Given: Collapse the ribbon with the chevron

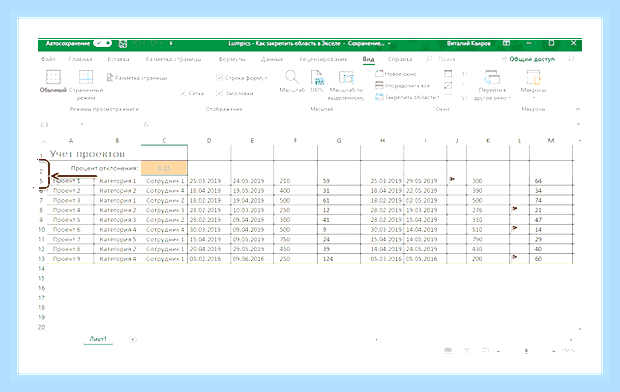Looking at the screenshot, I should click(x=578, y=109).
